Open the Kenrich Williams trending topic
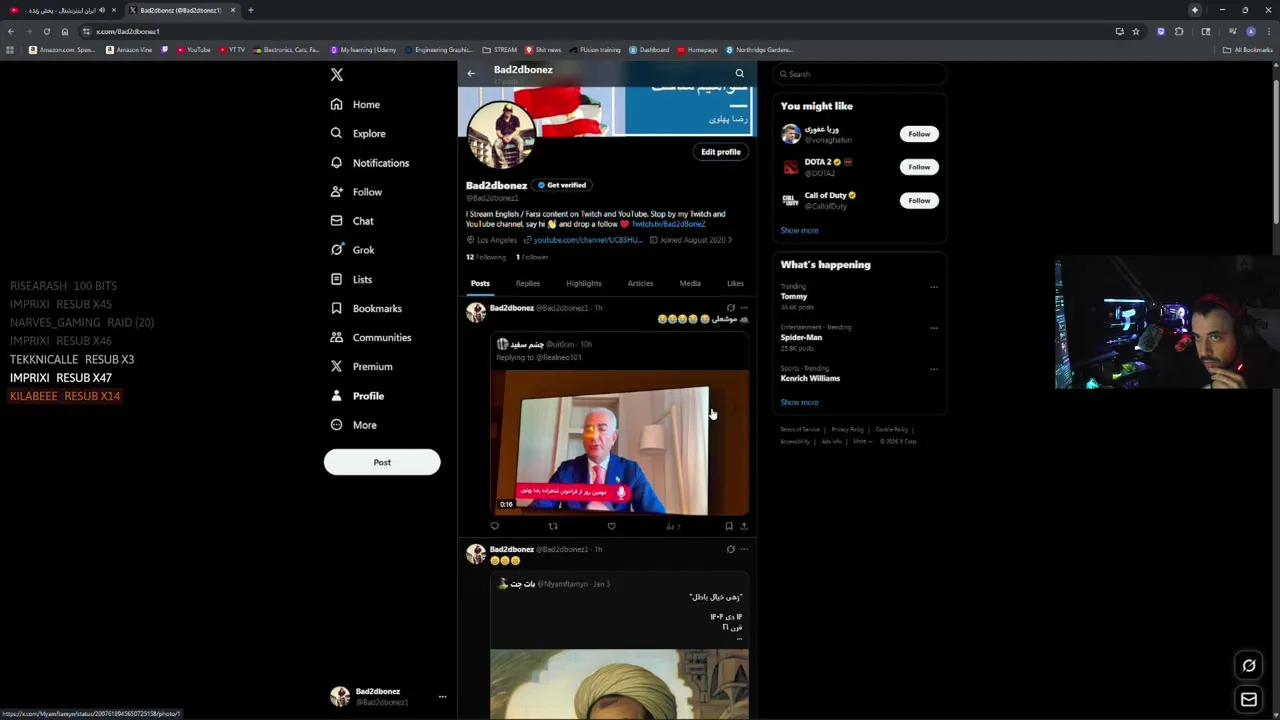This screenshot has width=1280, height=720. pyautogui.click(x=810, y=378)
